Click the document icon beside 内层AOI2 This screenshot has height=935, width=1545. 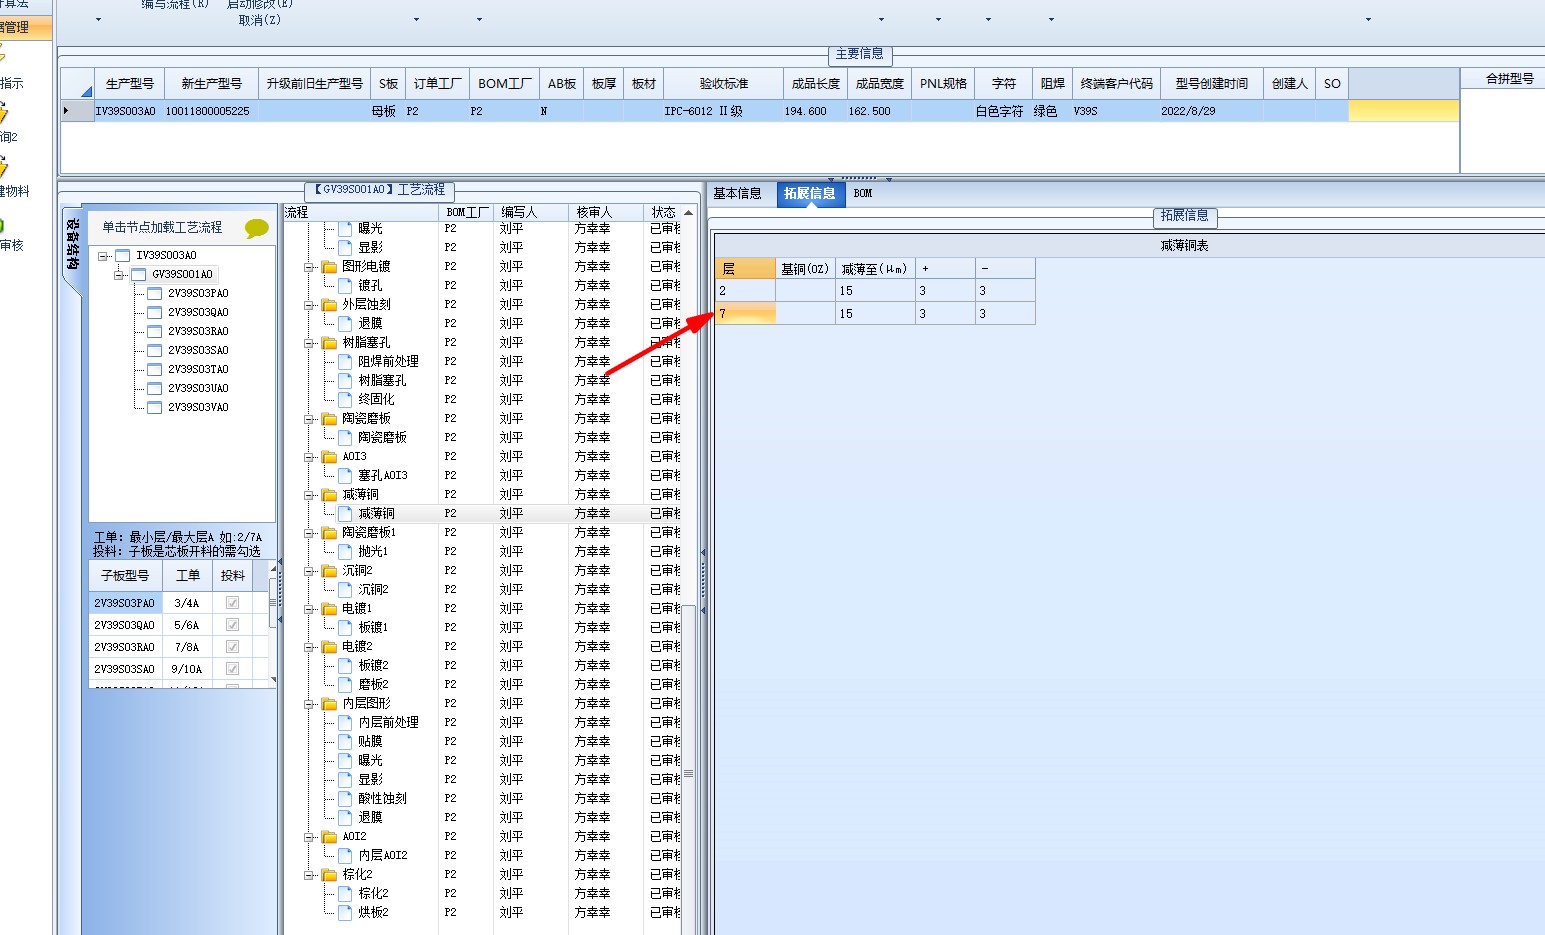coord(346,856)
